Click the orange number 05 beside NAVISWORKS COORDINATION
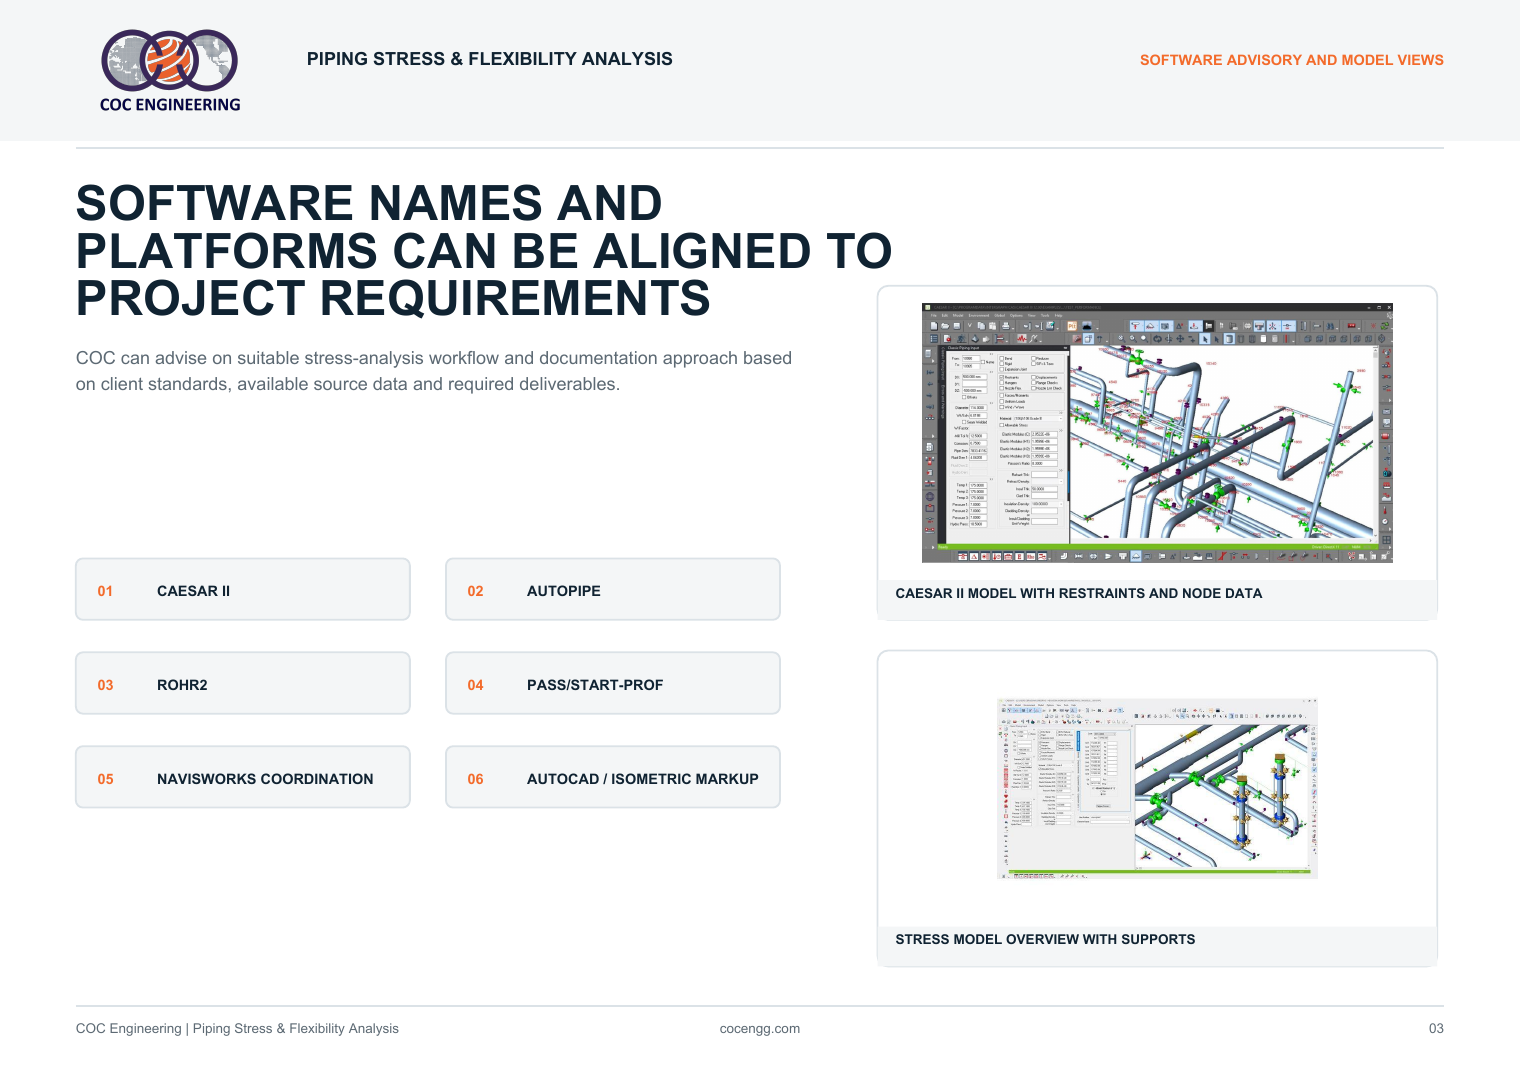Image resolution: width=1521 pixels, height=1075 pixels. [x=105, y=779]
